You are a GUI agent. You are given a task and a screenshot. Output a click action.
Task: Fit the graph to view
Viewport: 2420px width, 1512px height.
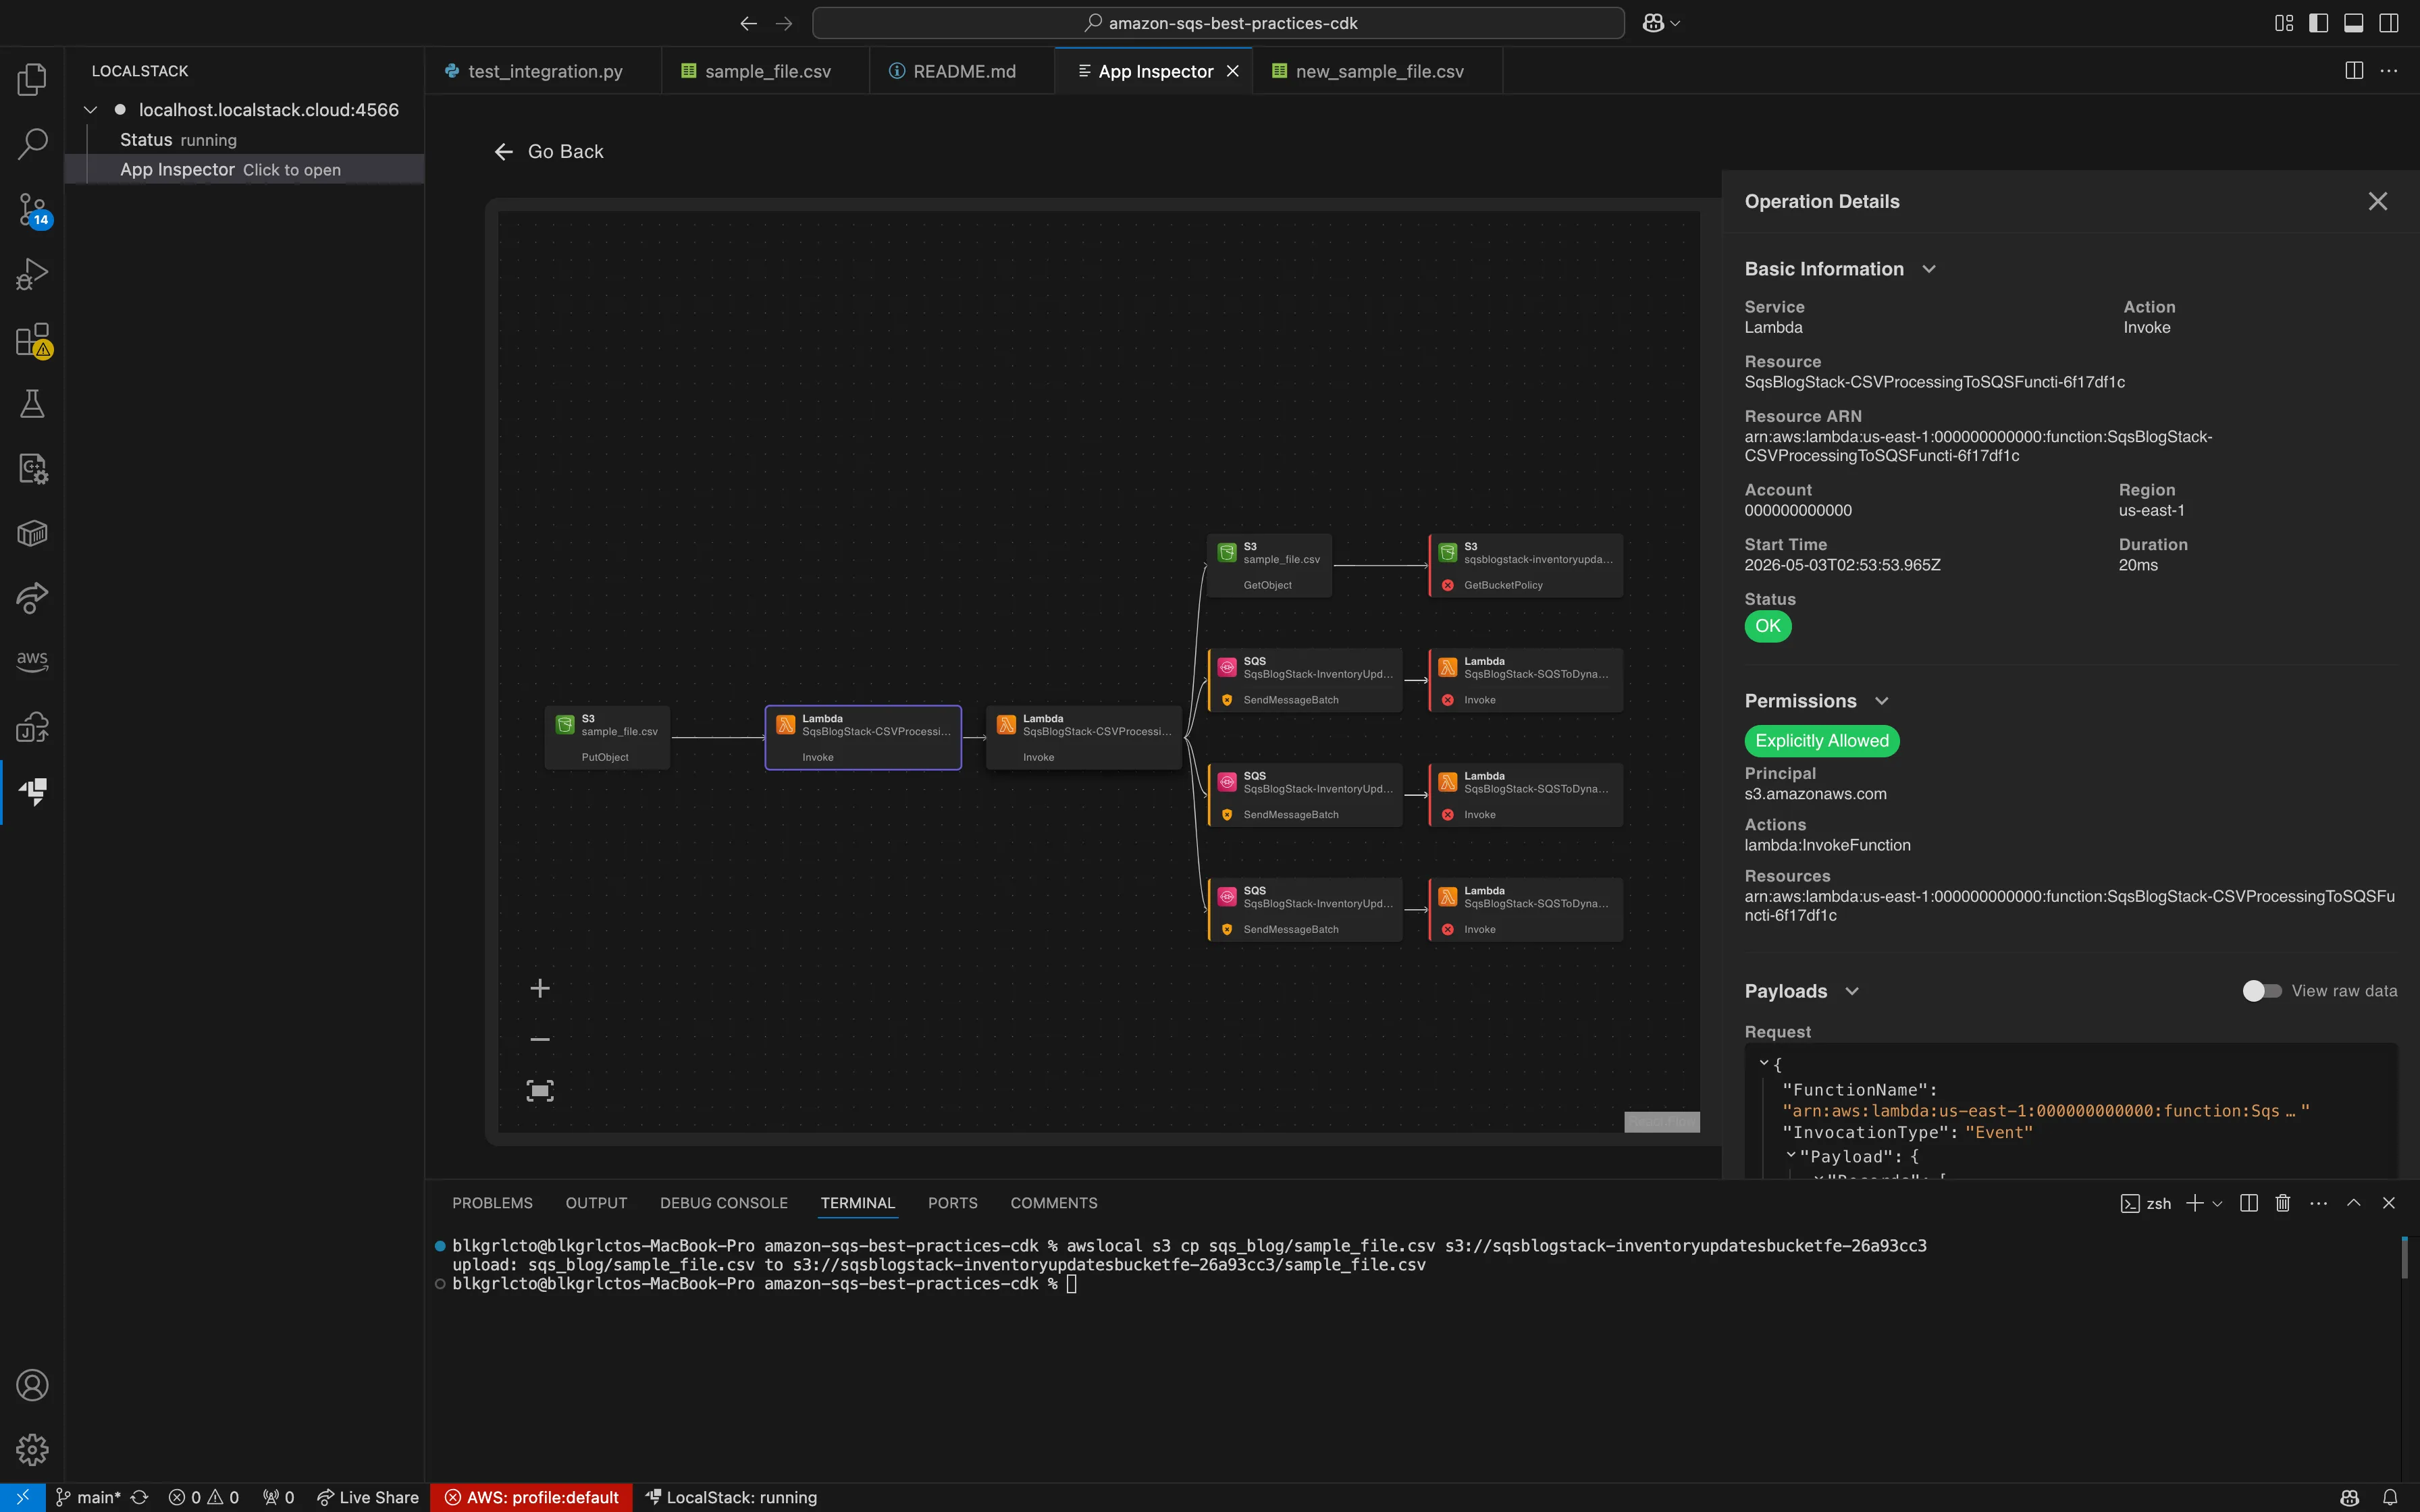point(540,1091)
